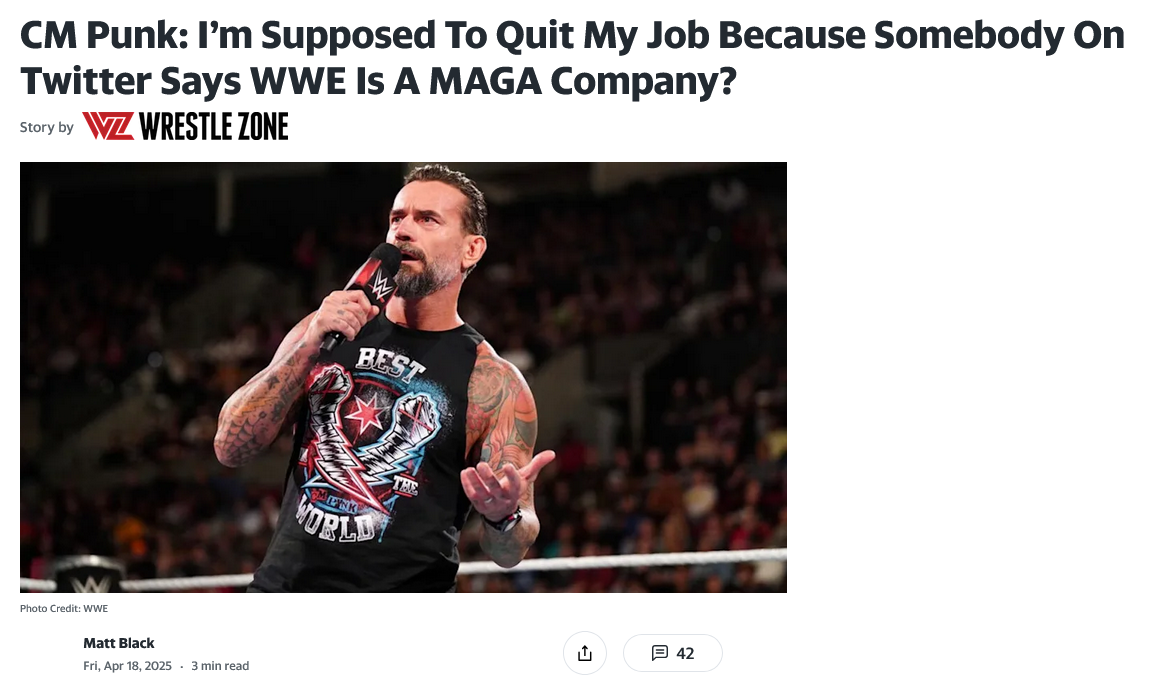
Task: Click the 3 min read label
Action: [220, 666]
